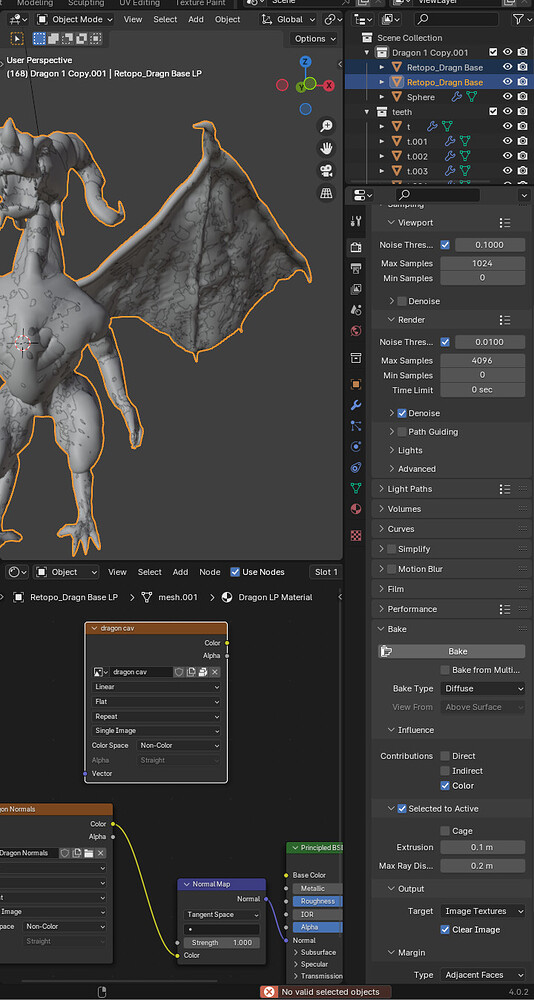The height and width of the screenshot is (1000, 534).
Task: Enable Viewport Denoise checkbox
Action: point(402,301)
